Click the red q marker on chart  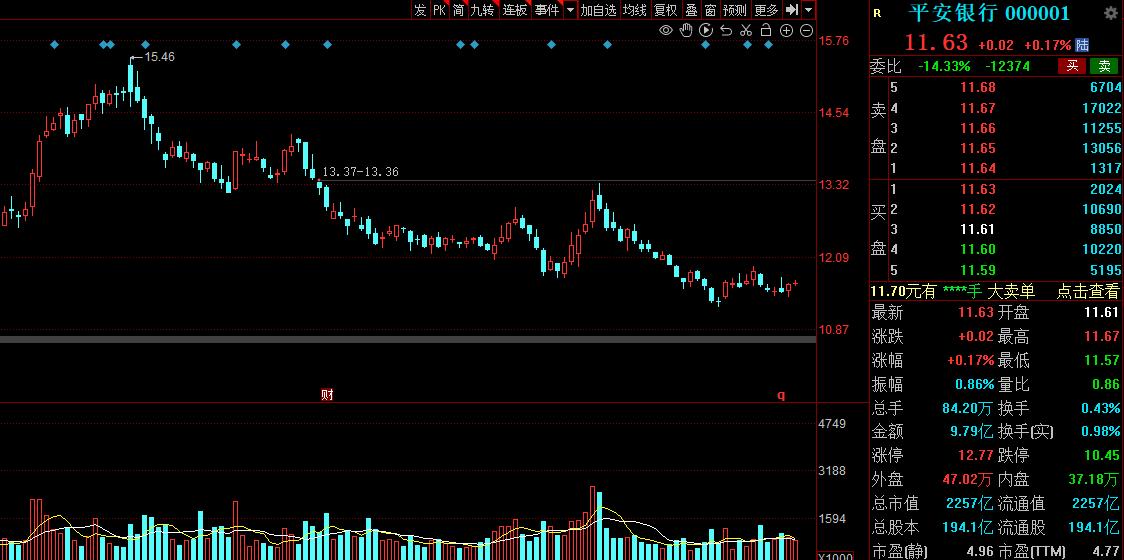tap(781, 394)
